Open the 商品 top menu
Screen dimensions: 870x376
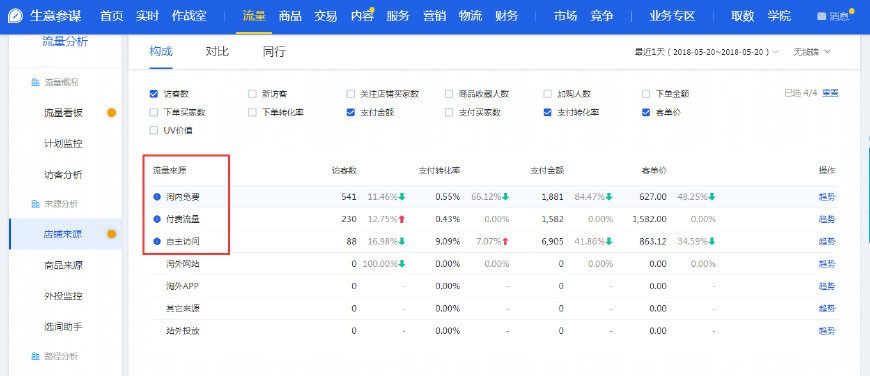(x=290, y=16)
